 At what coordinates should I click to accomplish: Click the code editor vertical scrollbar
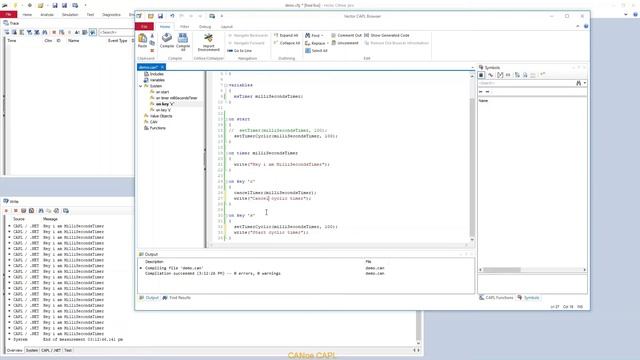coord(472,167)
